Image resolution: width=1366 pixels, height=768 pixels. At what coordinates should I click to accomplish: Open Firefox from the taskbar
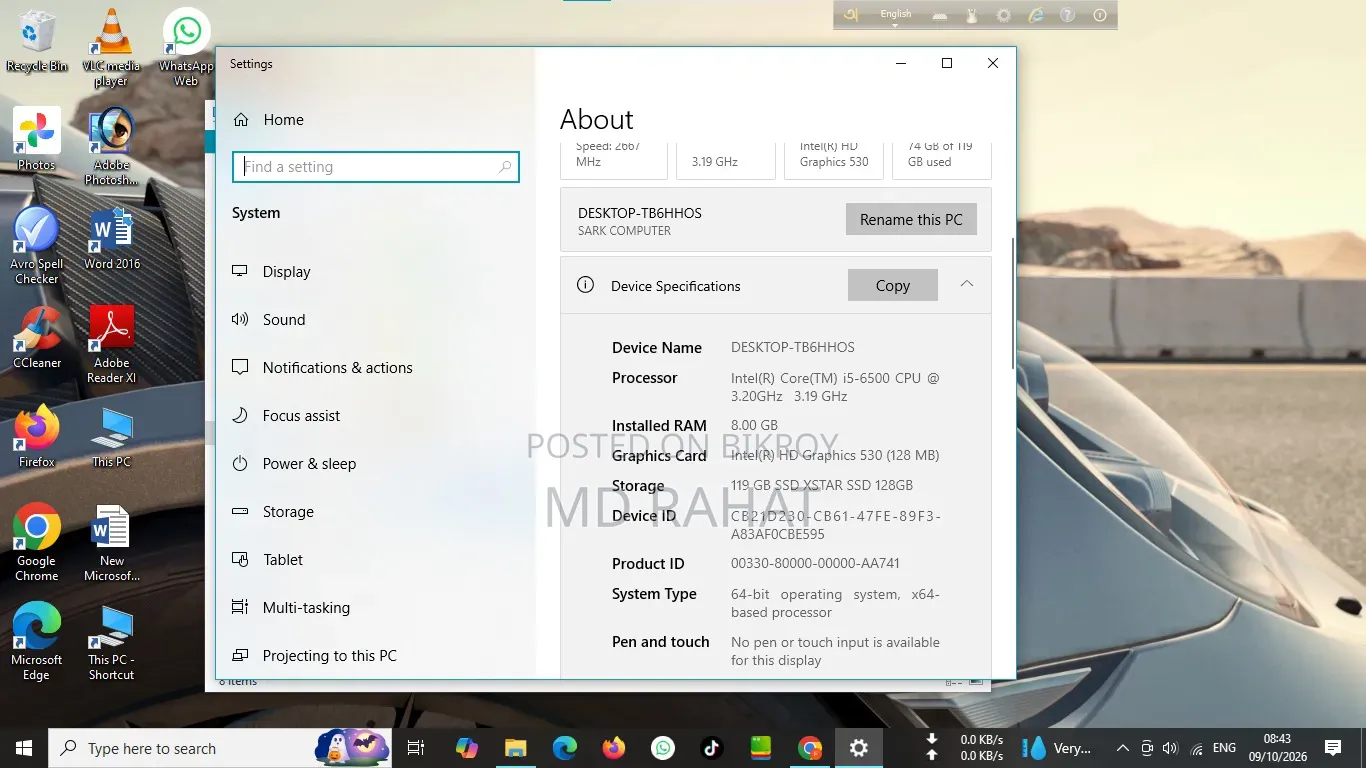[614, 748]
